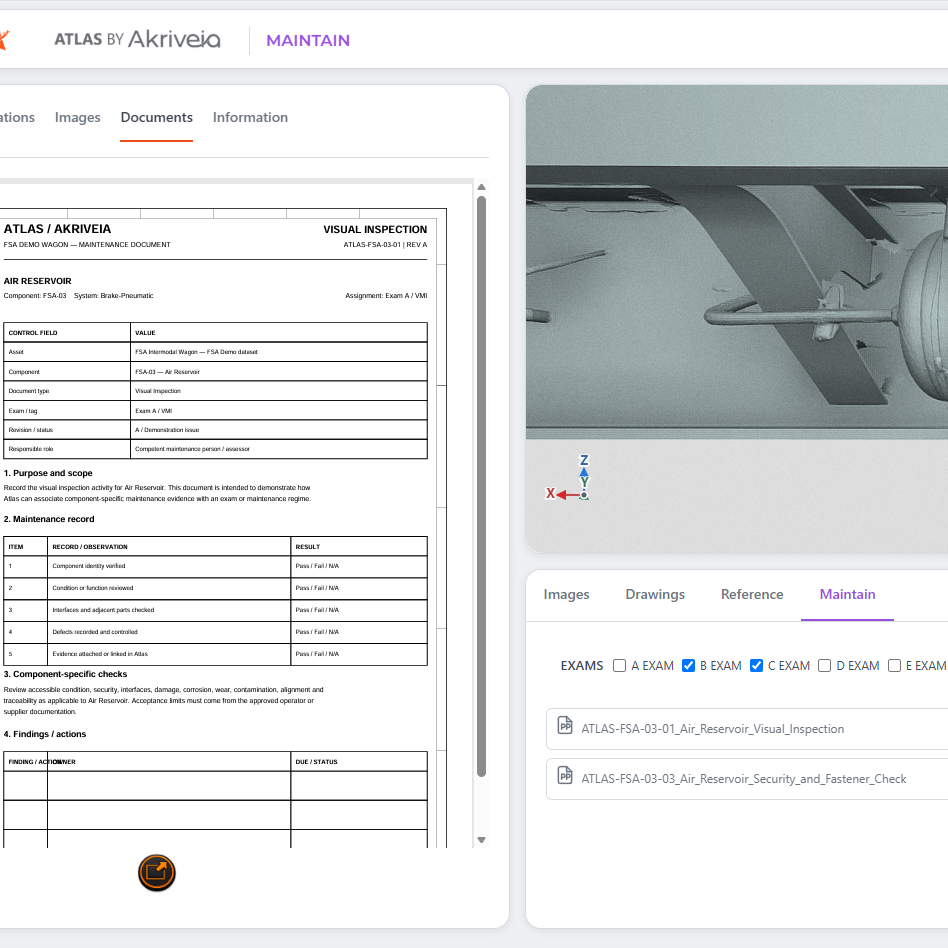Viewport: 948px width, 948px height.
Task: Switch to the Images tab in left panel
Action: pyautogui.click(x=77, y=117)
